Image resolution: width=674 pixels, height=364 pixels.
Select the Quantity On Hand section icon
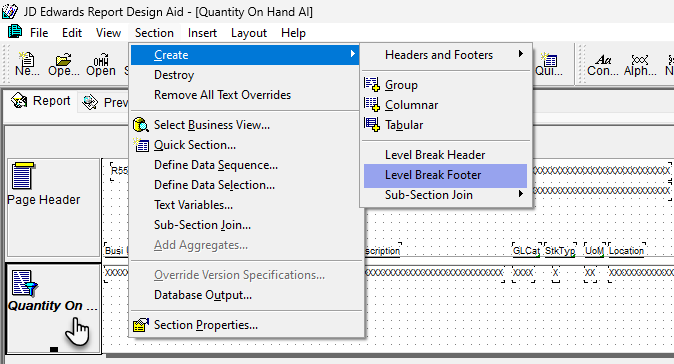tap(24, 283)
